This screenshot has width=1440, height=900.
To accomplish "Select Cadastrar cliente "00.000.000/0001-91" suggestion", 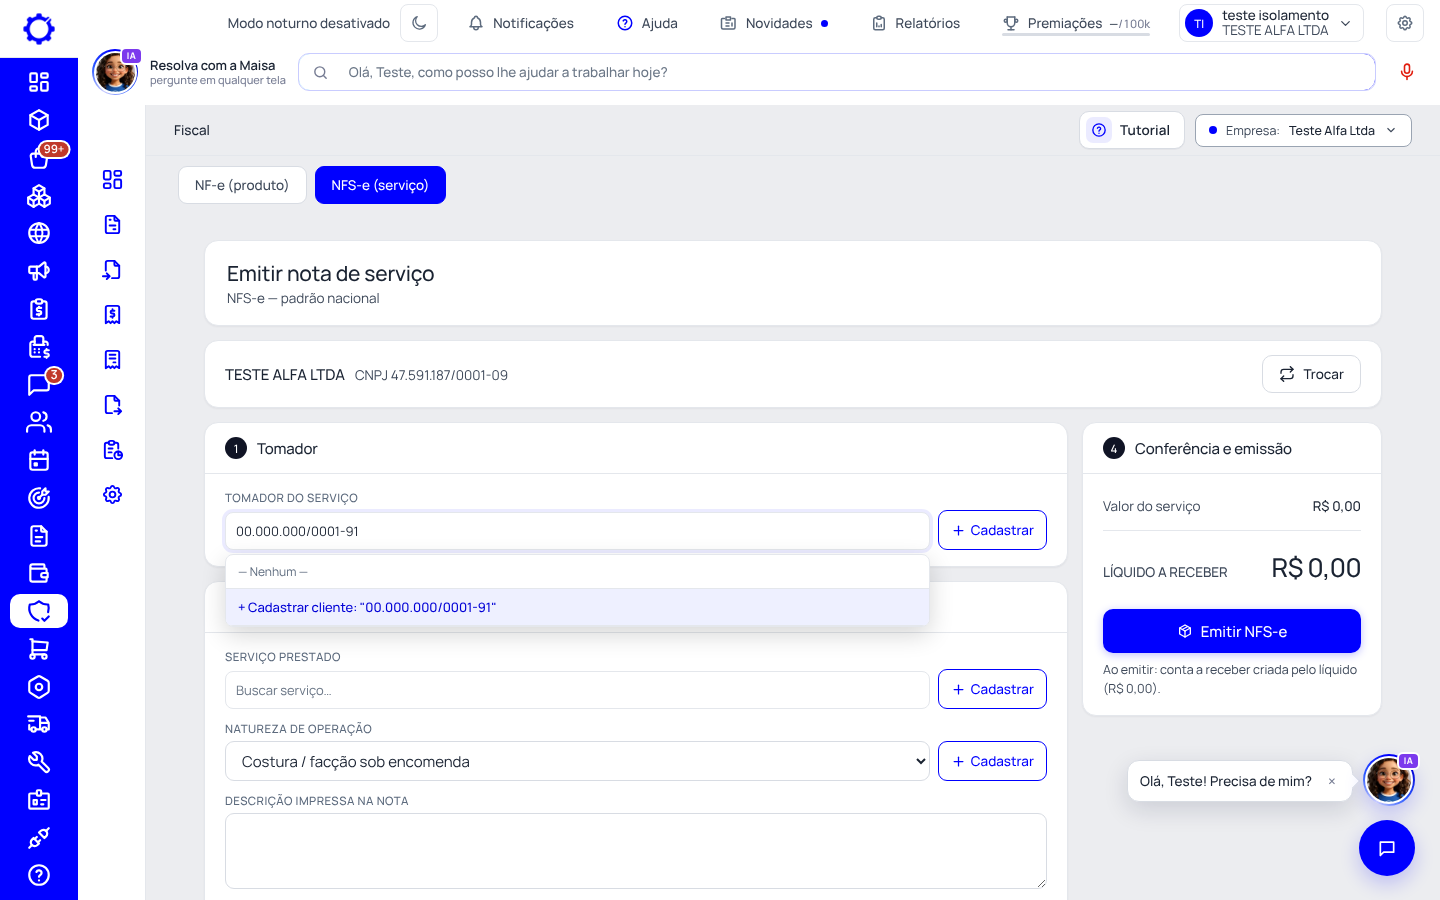I will 577,607.
